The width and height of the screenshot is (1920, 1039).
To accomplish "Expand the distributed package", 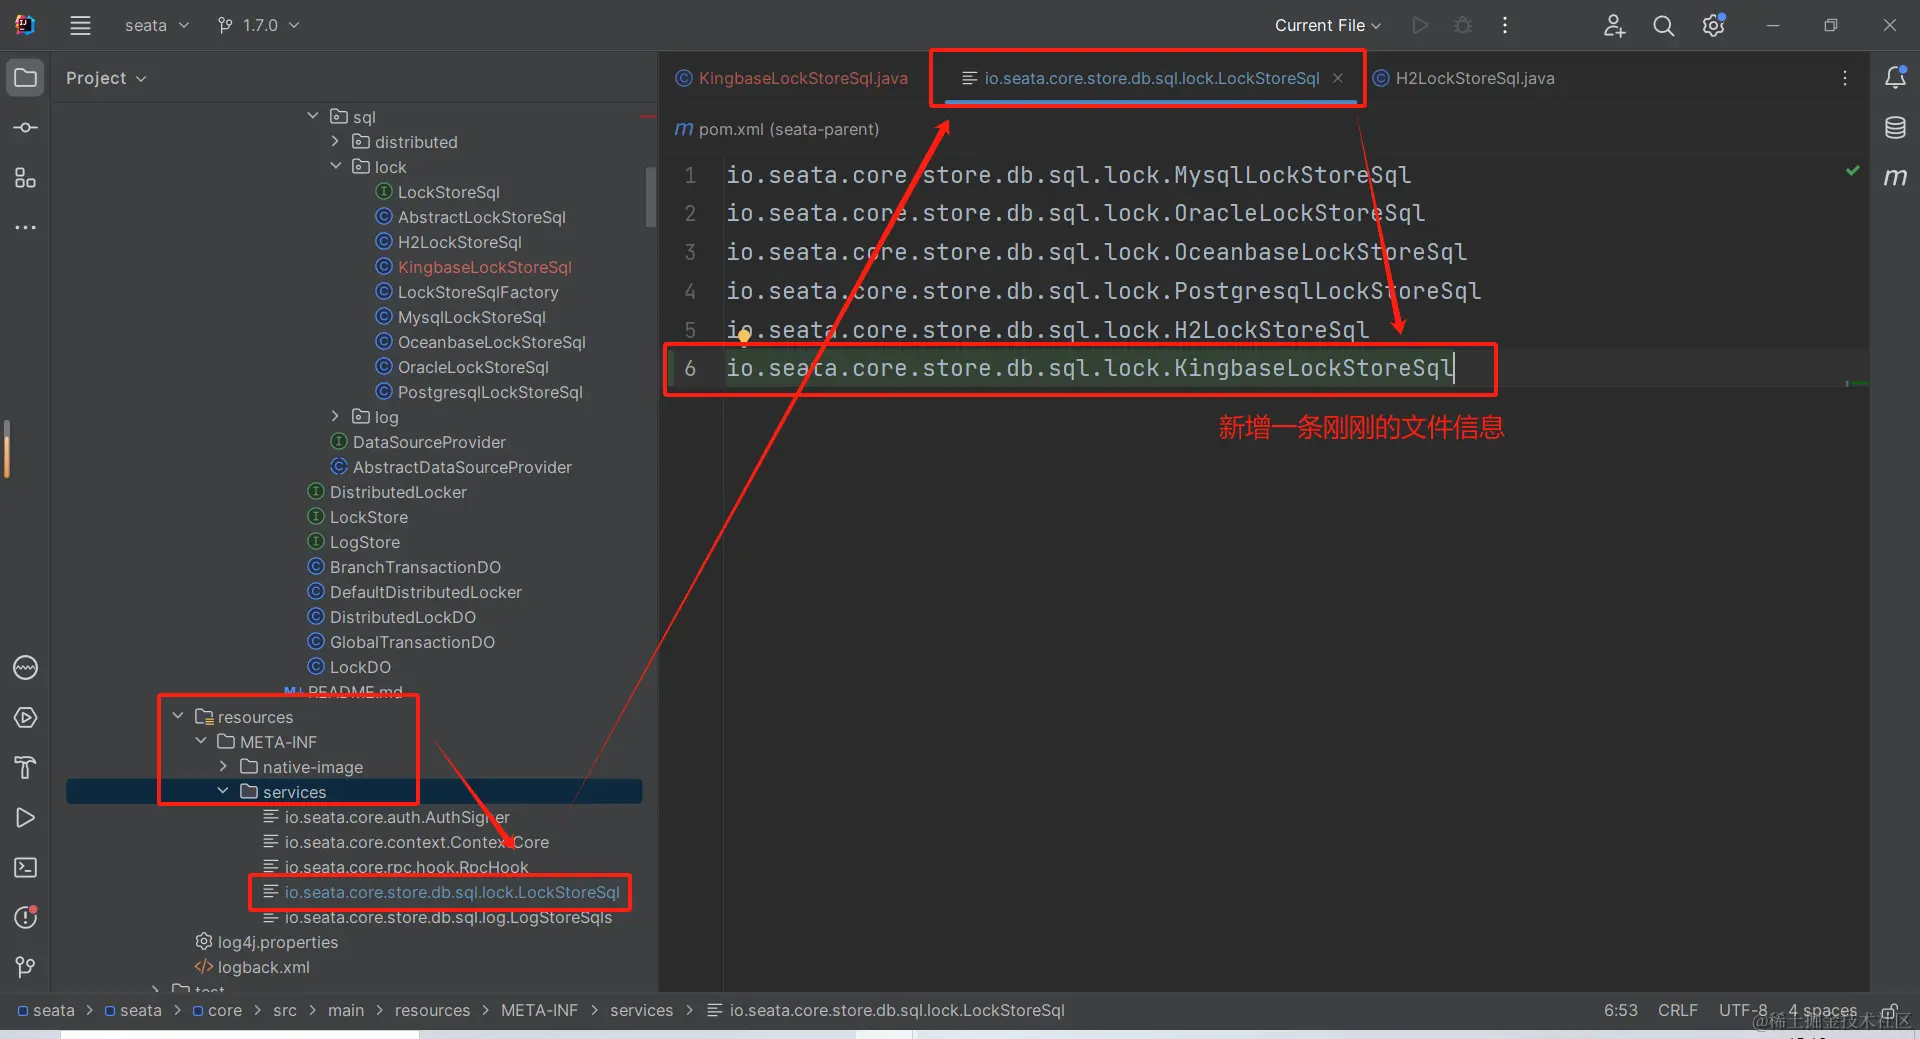I will 335,142.
